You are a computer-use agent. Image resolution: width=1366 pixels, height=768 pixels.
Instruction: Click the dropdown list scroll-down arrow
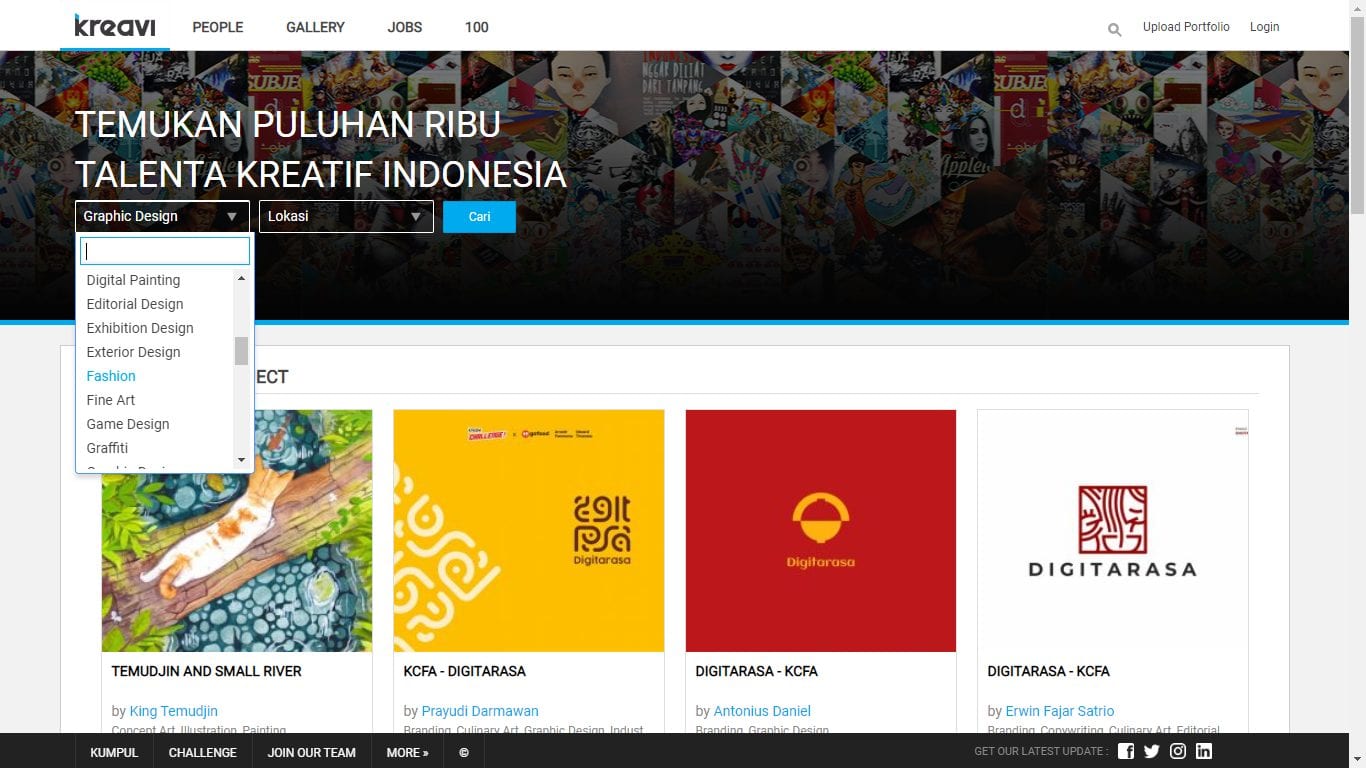coord(241,460)
